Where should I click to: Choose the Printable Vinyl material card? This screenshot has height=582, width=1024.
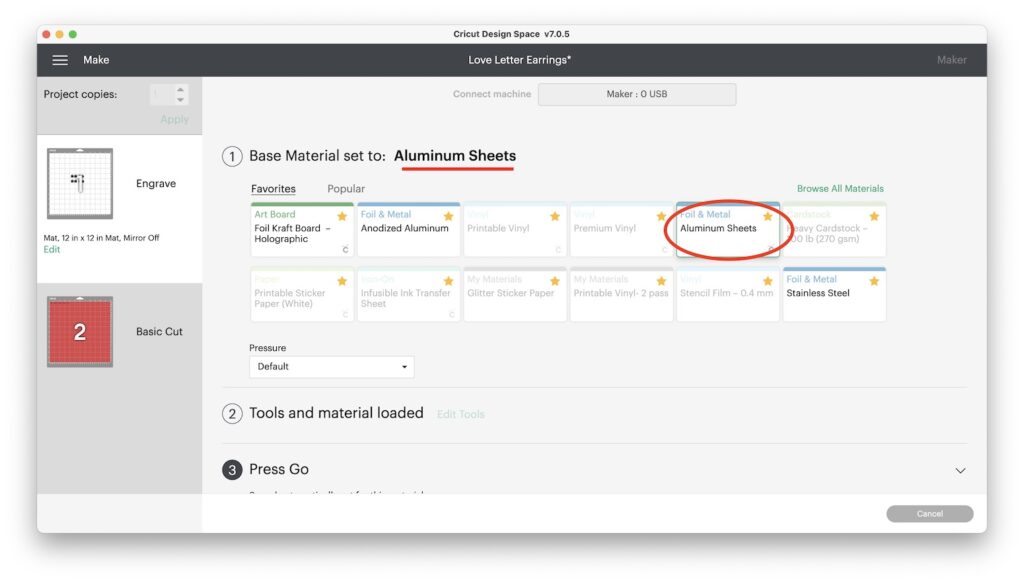point(515,230)
